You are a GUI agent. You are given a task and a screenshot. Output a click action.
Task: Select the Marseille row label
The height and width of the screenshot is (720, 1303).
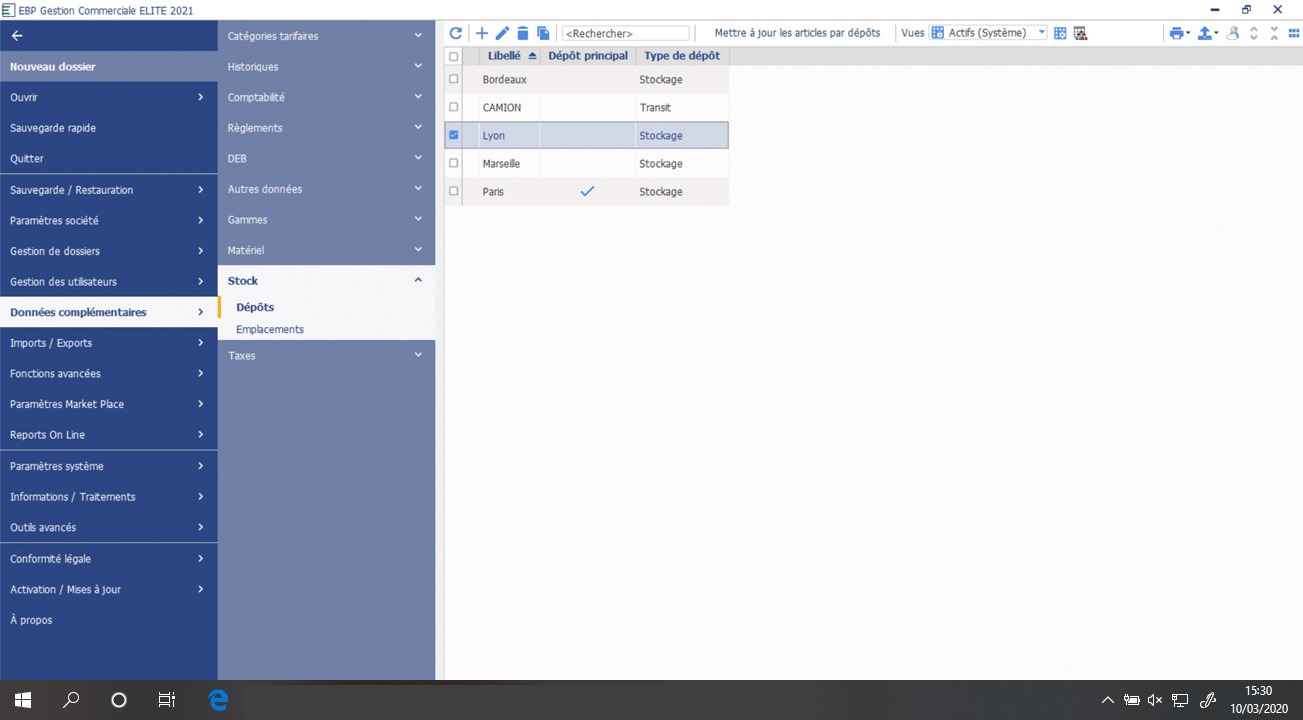[x=501, y=163]
